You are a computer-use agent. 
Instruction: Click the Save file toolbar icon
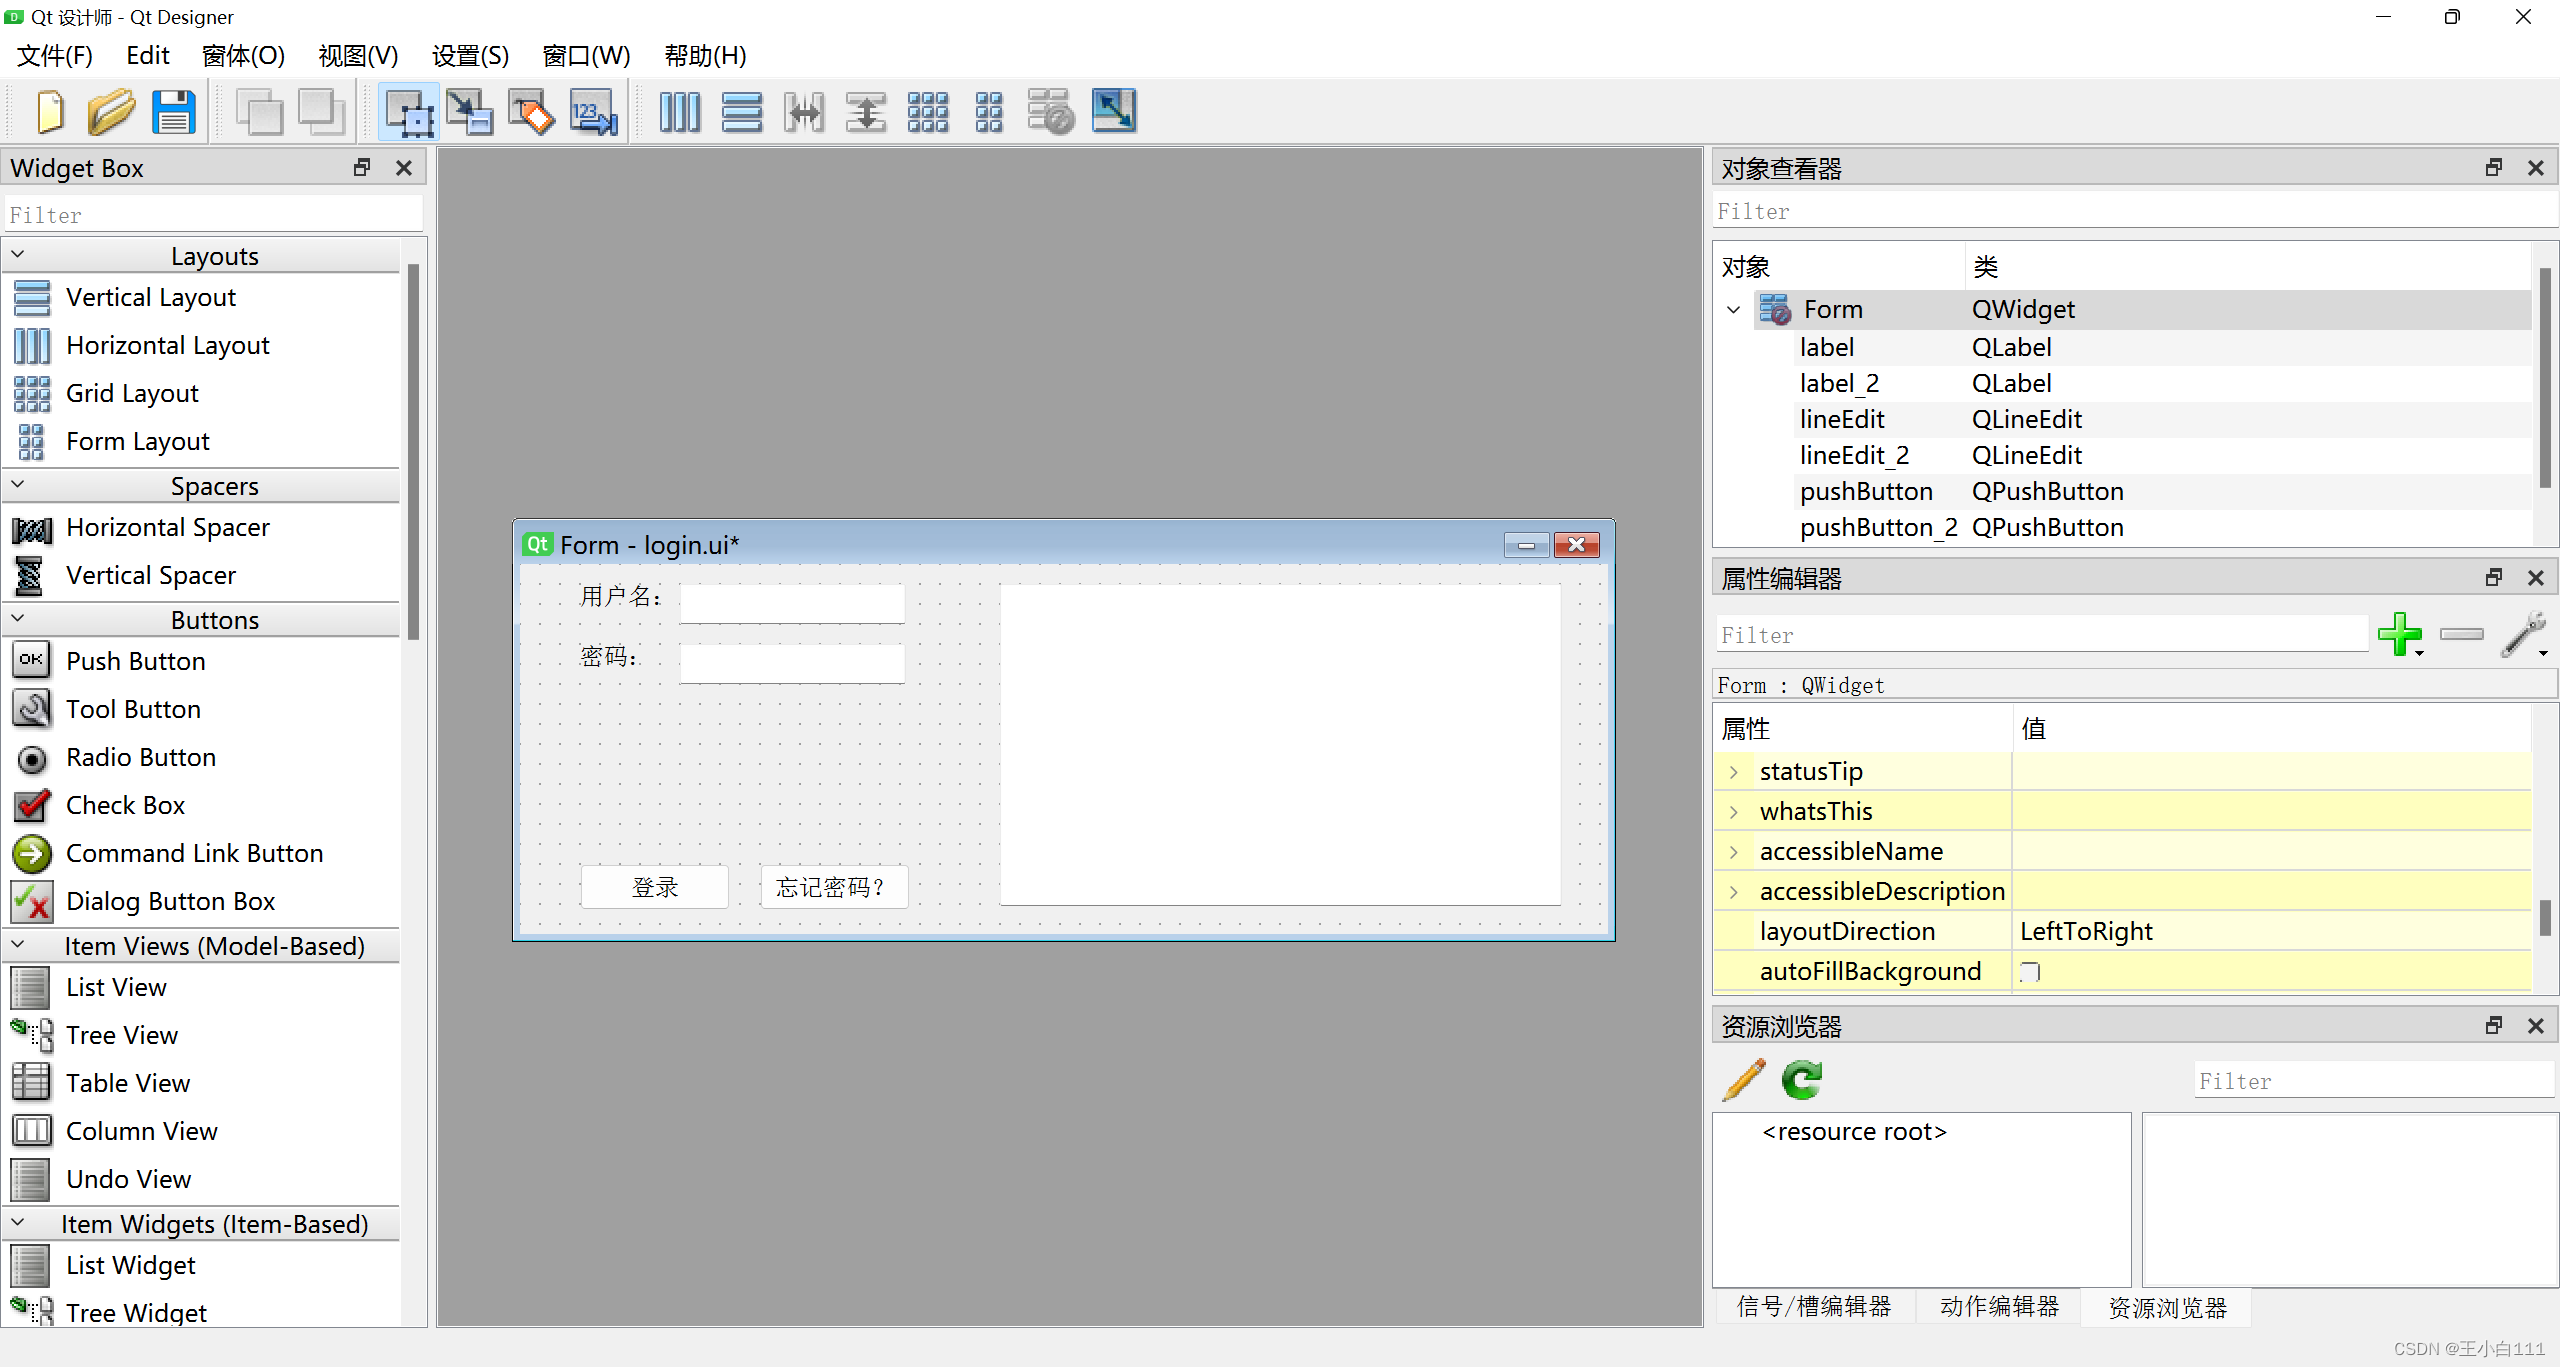point(174,111)
